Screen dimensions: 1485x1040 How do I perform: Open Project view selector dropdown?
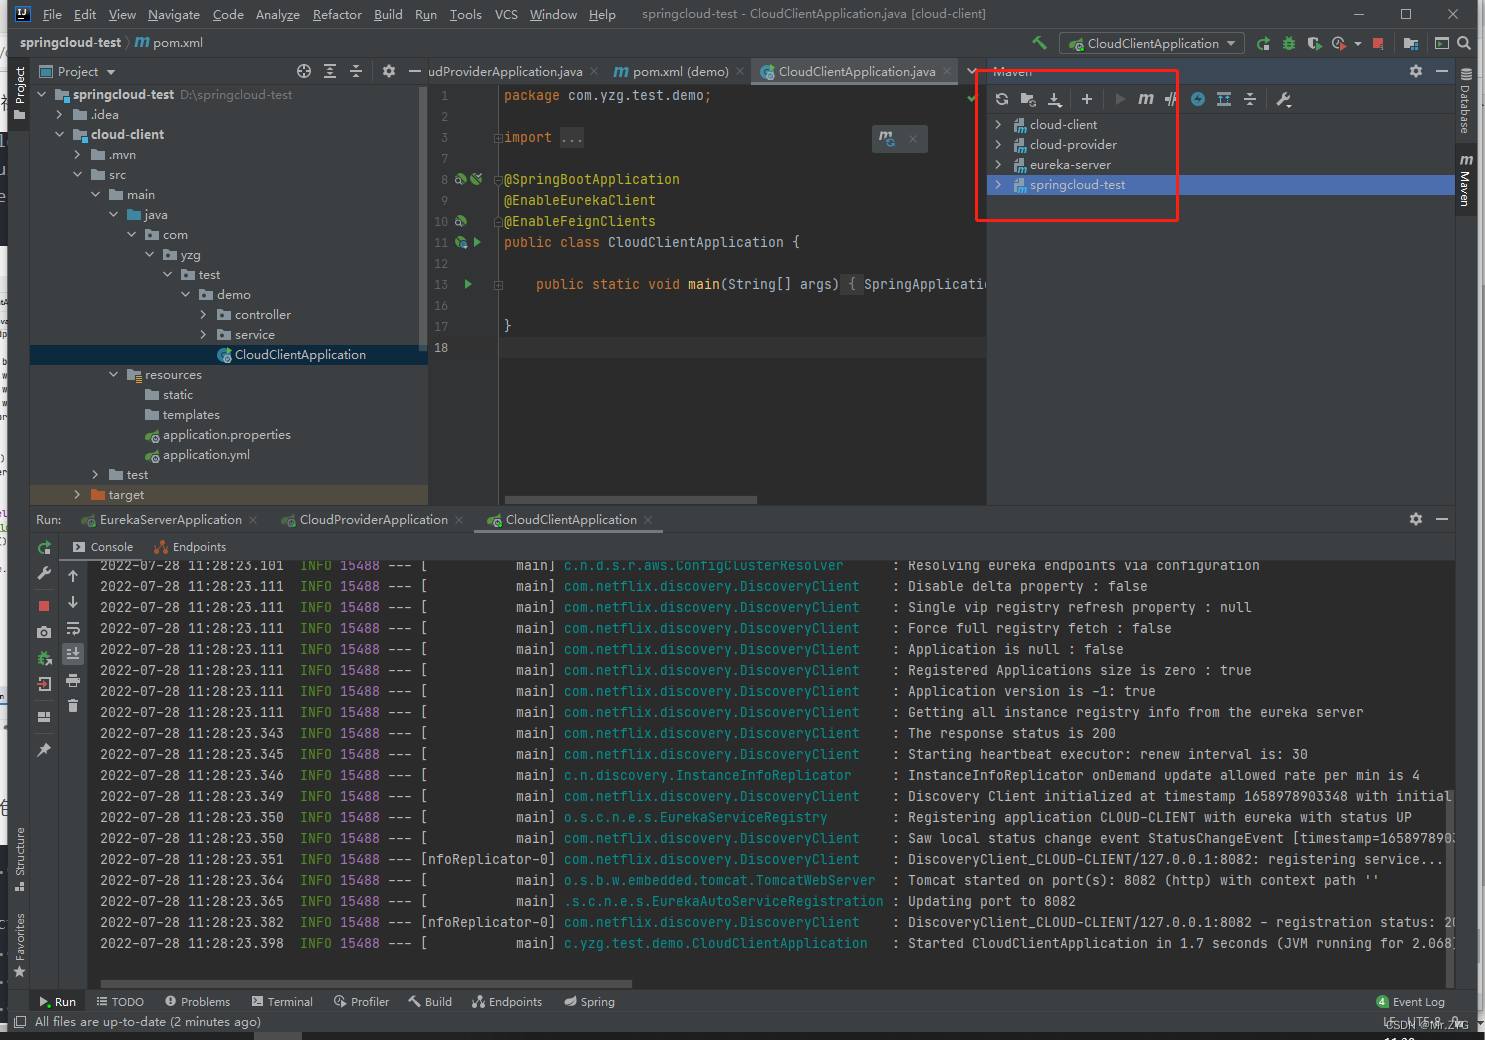pyautogui.click(x=78, y=71)
